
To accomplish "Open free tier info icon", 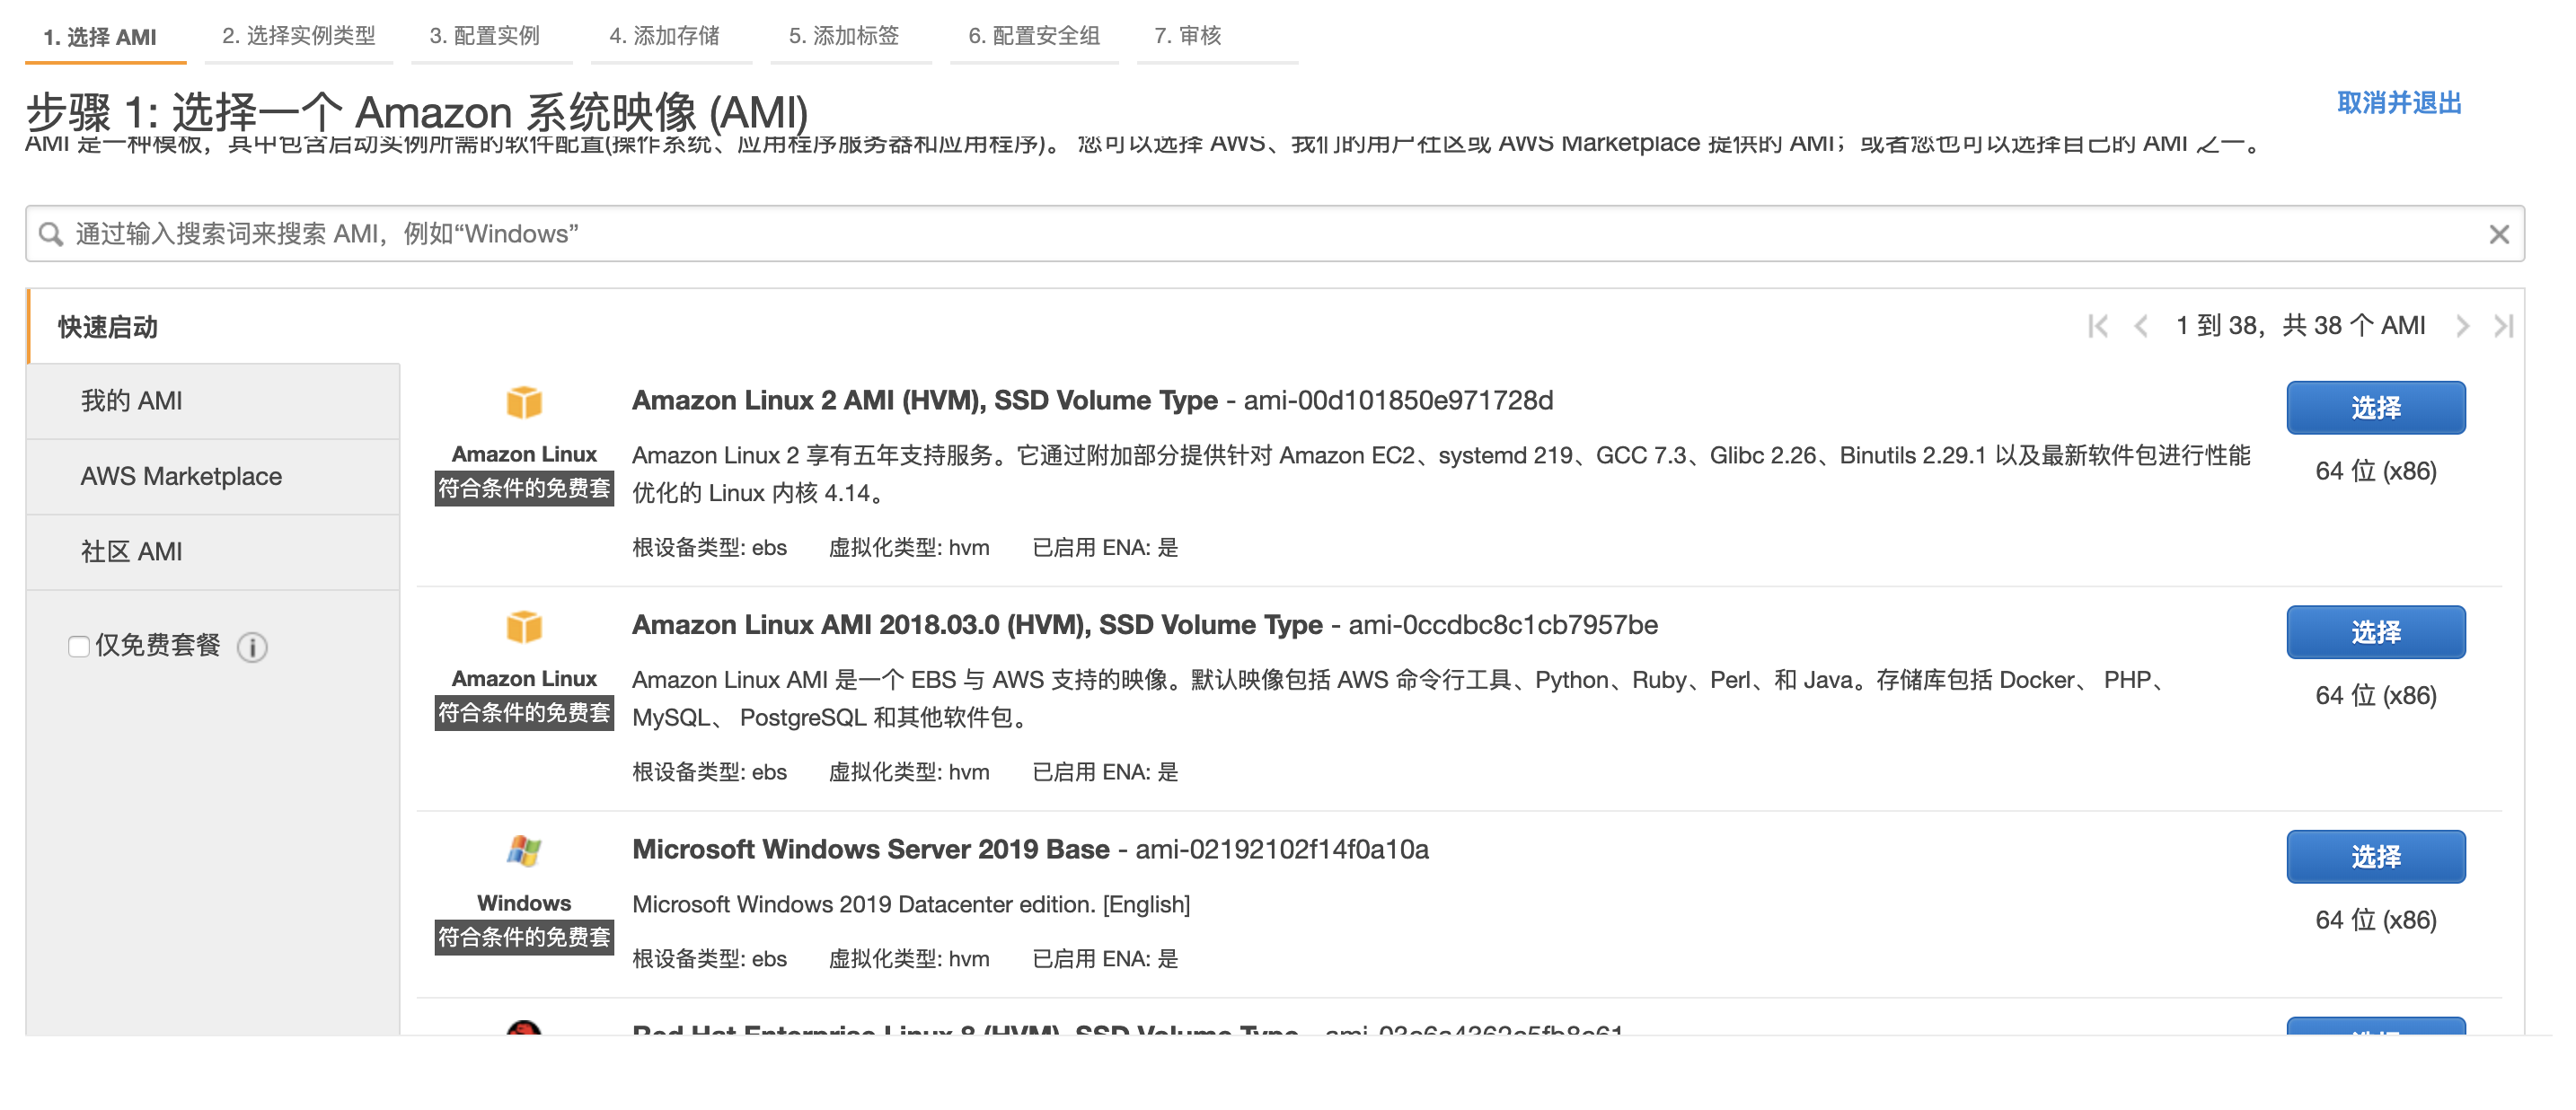I will click(252, 647).
